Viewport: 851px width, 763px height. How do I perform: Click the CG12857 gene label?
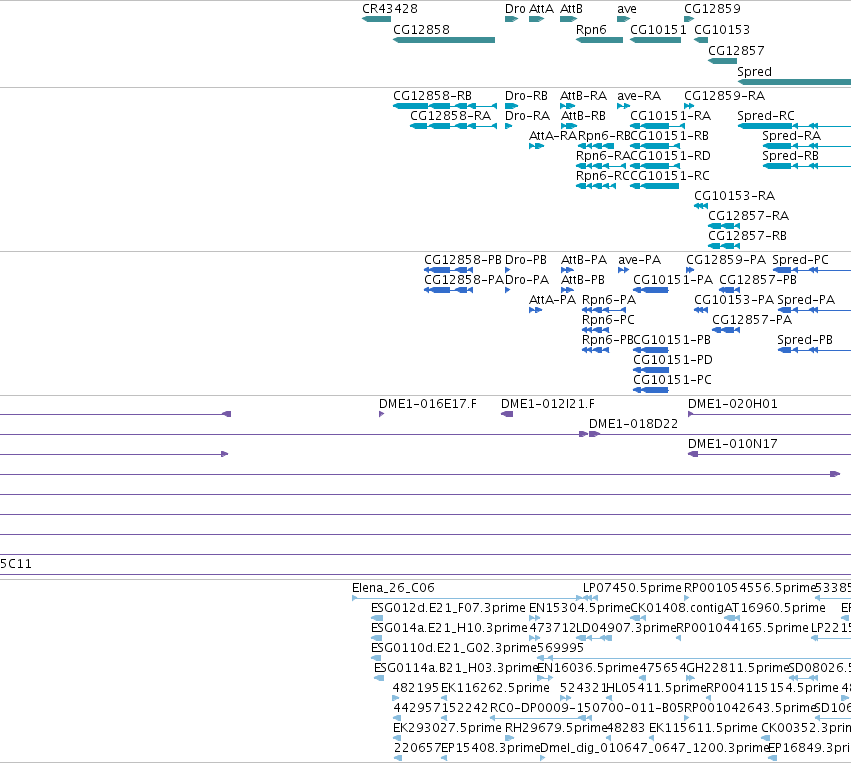click(x=736, y=50)
